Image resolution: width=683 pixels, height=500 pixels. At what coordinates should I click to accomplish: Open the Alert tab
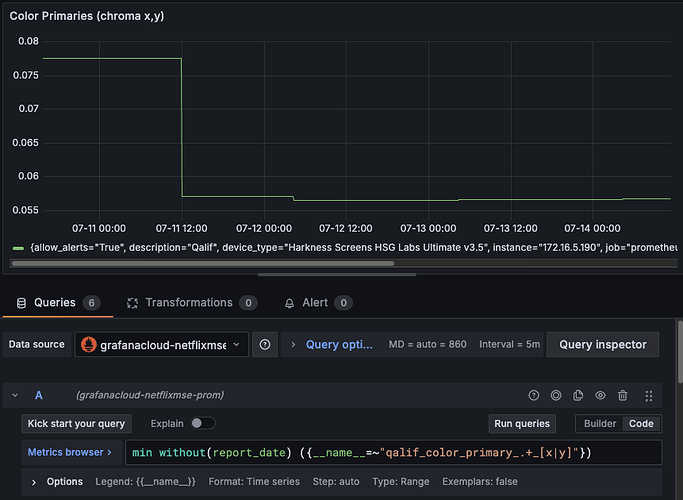pos(318,303)
